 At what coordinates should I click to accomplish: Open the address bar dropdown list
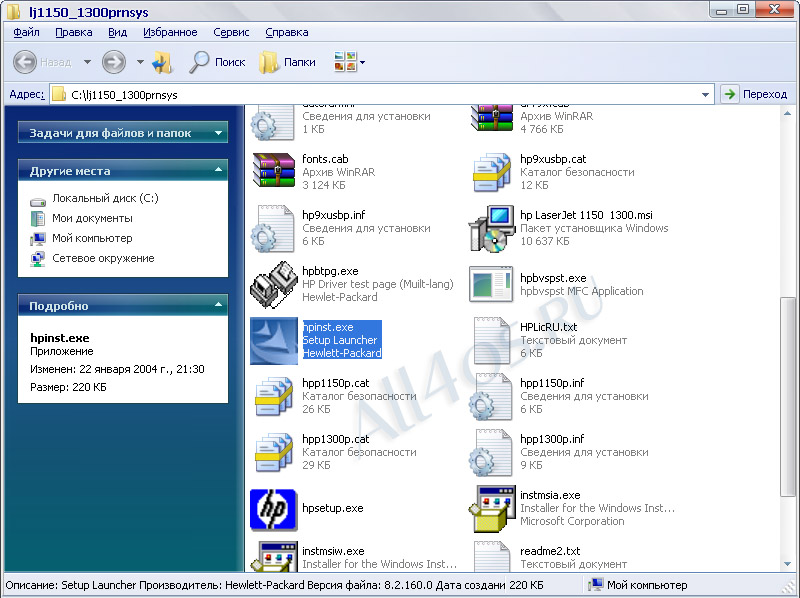[x=705, y=94]
